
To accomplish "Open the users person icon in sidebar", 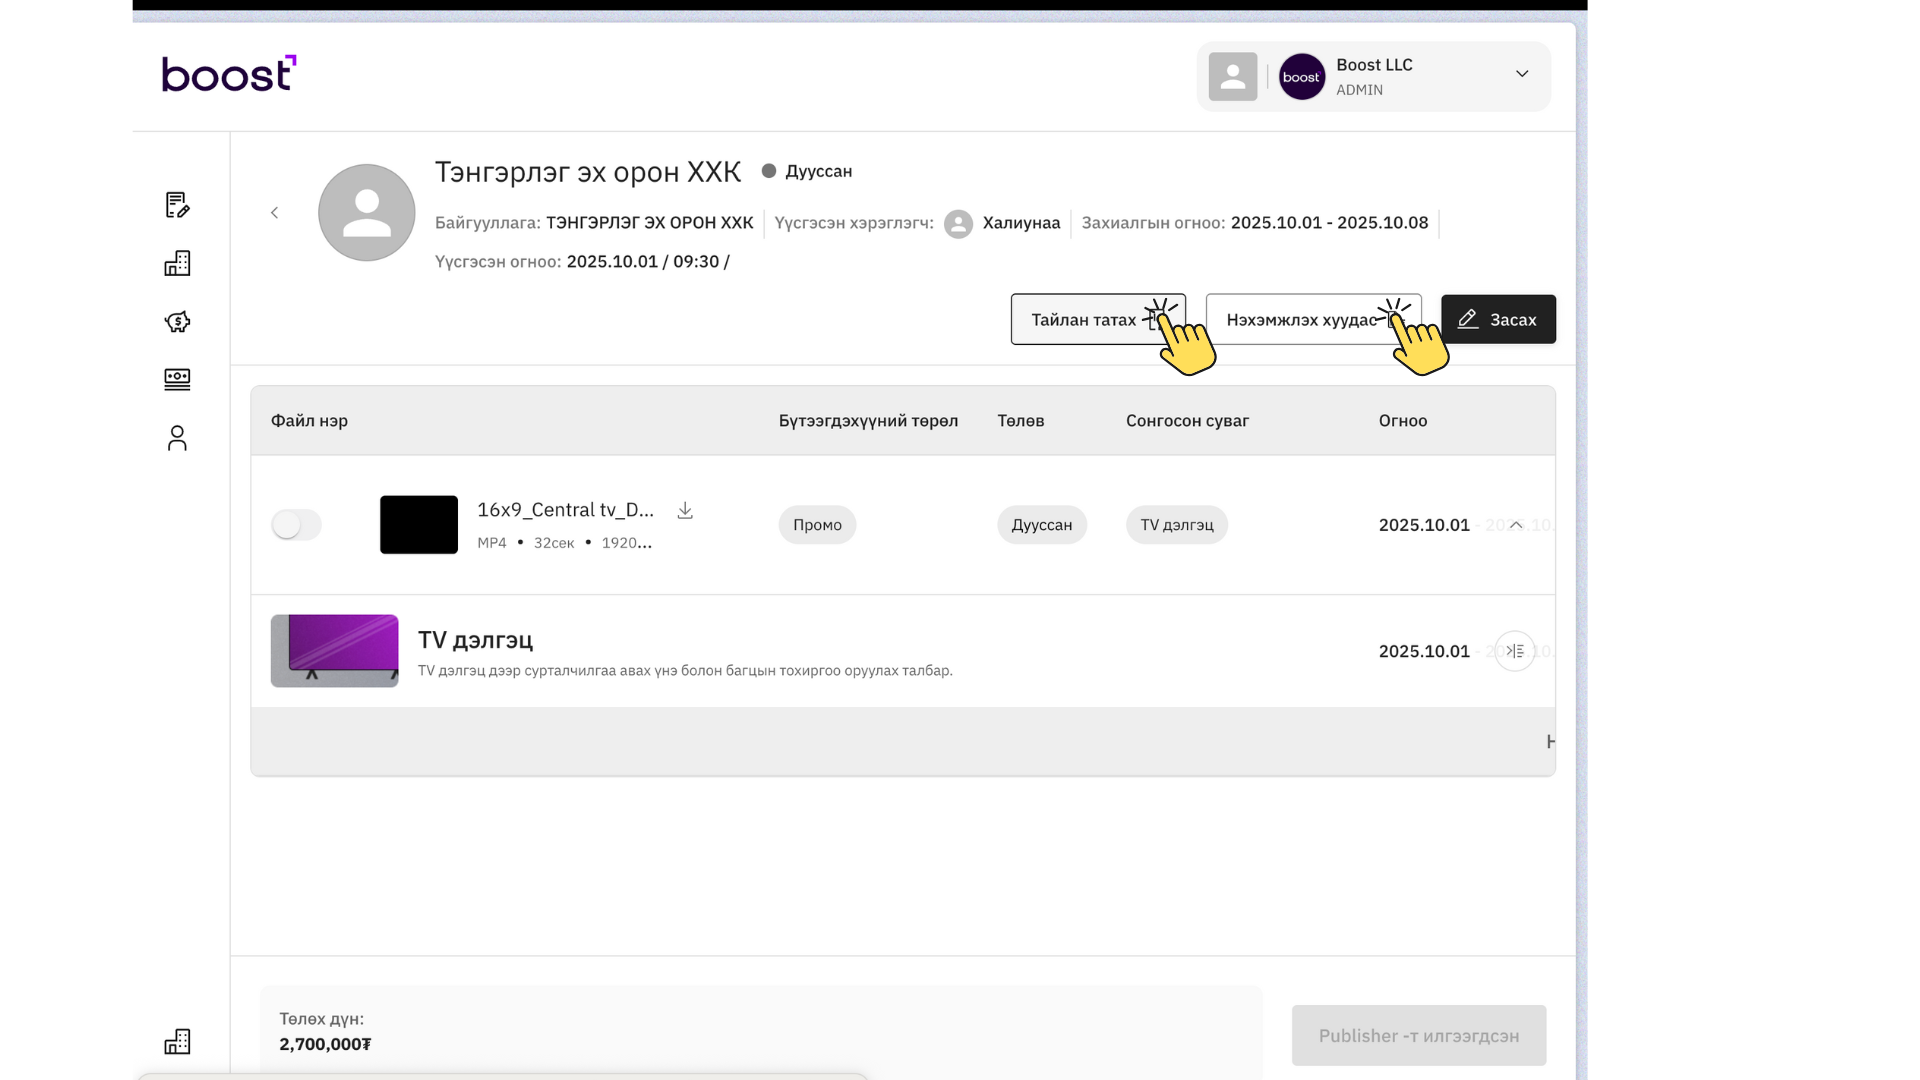I will 177,438.
